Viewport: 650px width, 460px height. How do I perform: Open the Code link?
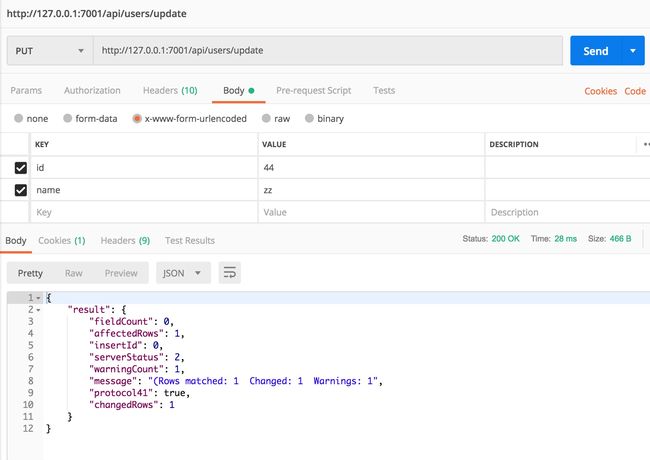click(x=635, y=91)
